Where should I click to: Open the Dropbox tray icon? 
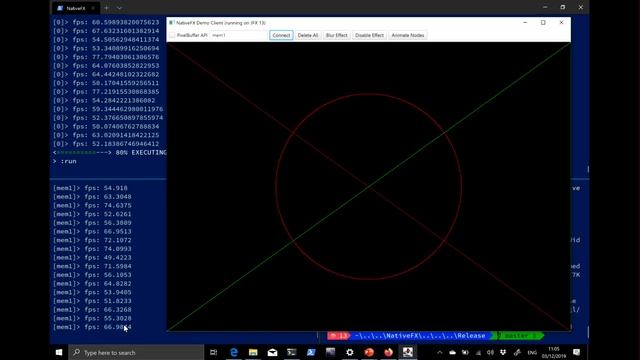[503, 352]
